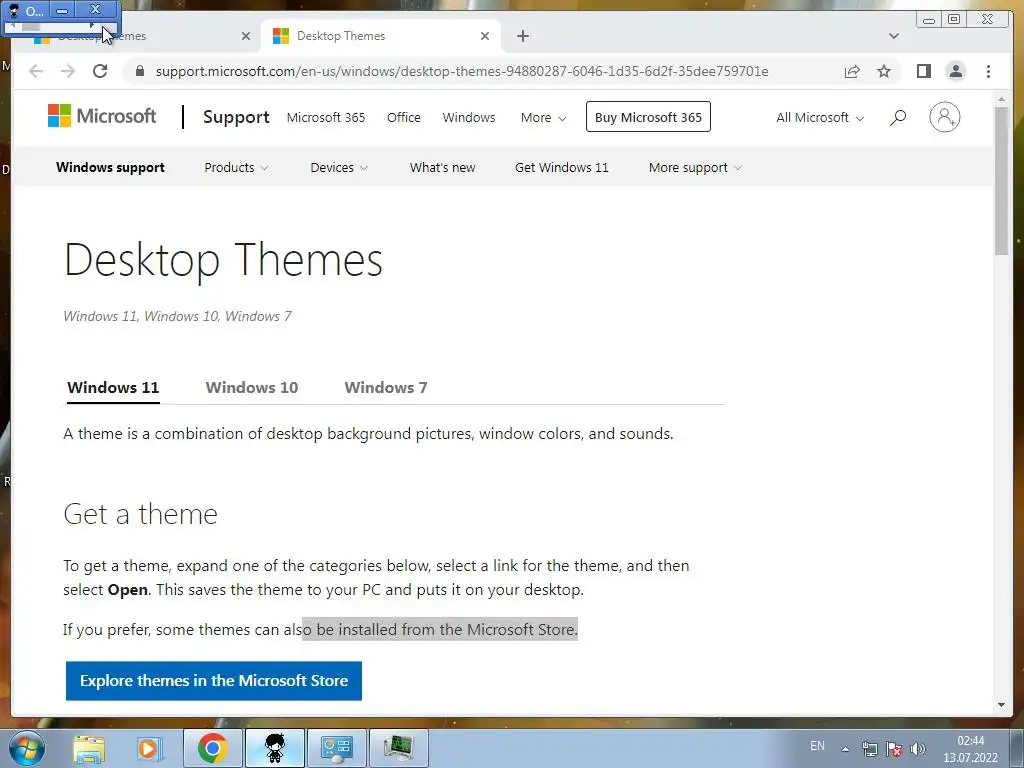
Task: Click the share page icon in address bar
Action: click(x=852, y=71)
